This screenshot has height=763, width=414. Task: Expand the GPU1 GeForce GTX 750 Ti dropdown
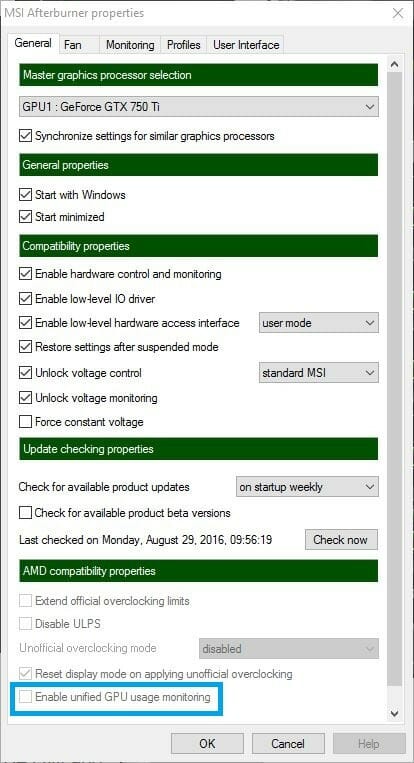coord(198,107)
